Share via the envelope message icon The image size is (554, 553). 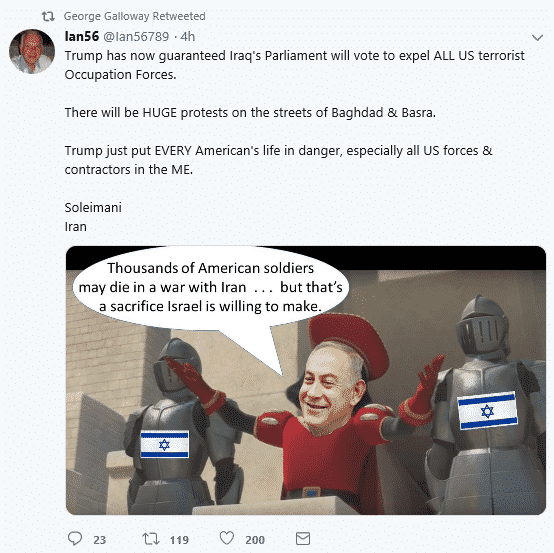click(303, 539)
